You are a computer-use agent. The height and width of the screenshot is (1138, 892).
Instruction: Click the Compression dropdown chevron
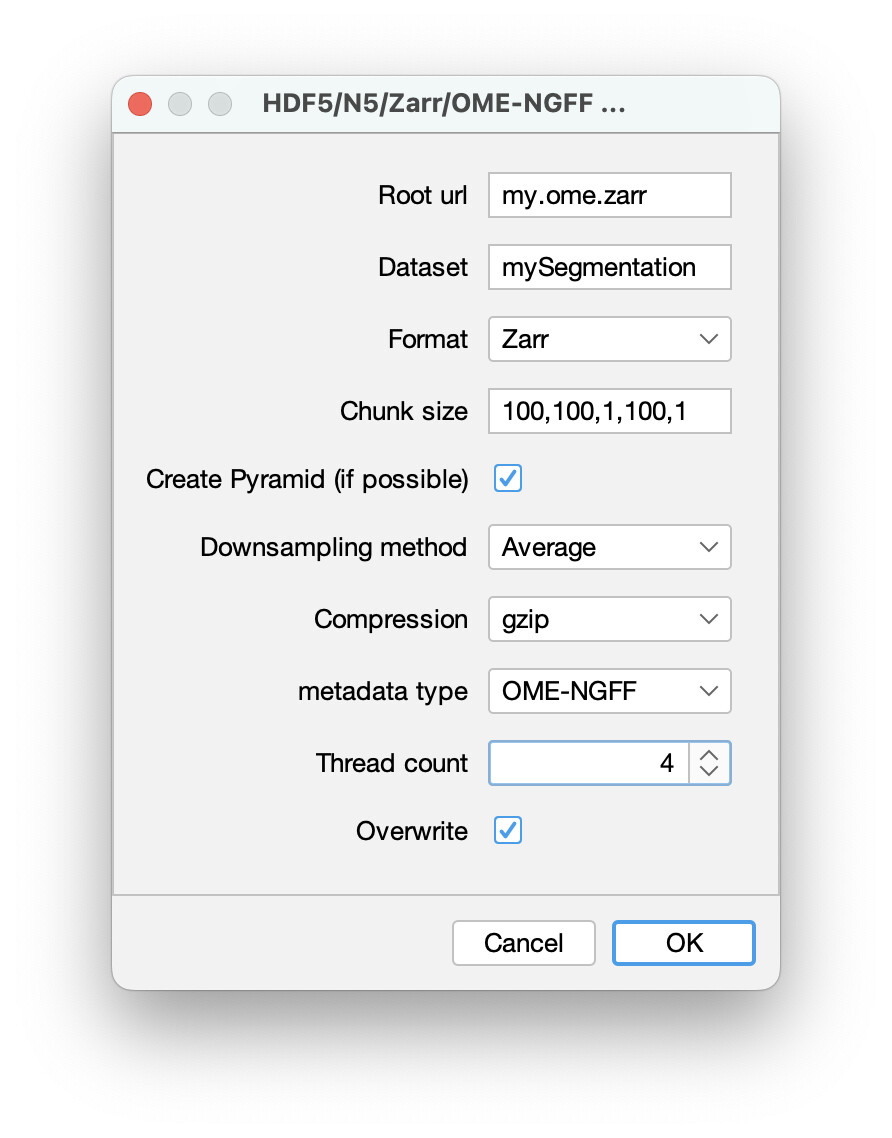pyautogui.click(x=708, y=619)
